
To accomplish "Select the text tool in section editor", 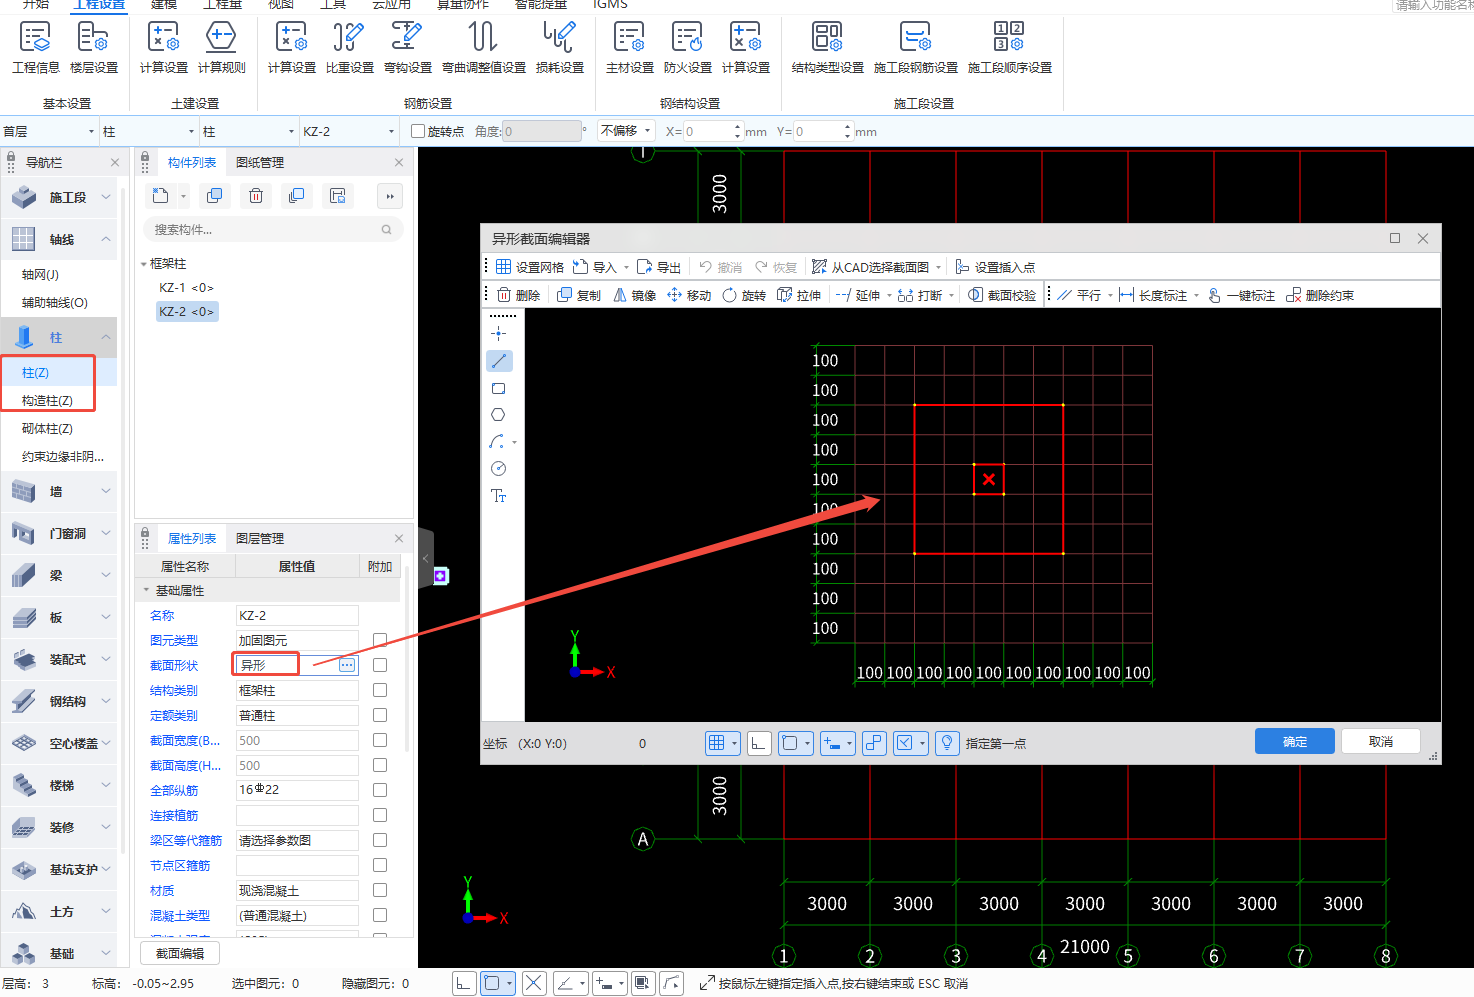I will click(x=499, y=496).
